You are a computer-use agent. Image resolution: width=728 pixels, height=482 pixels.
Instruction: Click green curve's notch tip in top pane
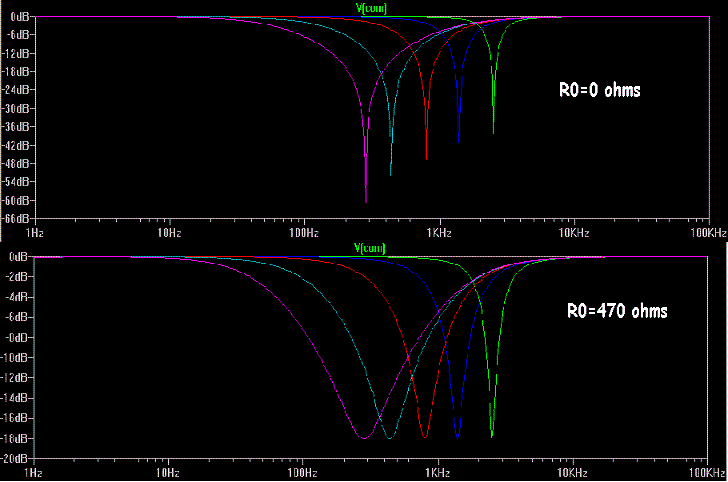click(493, 133)
